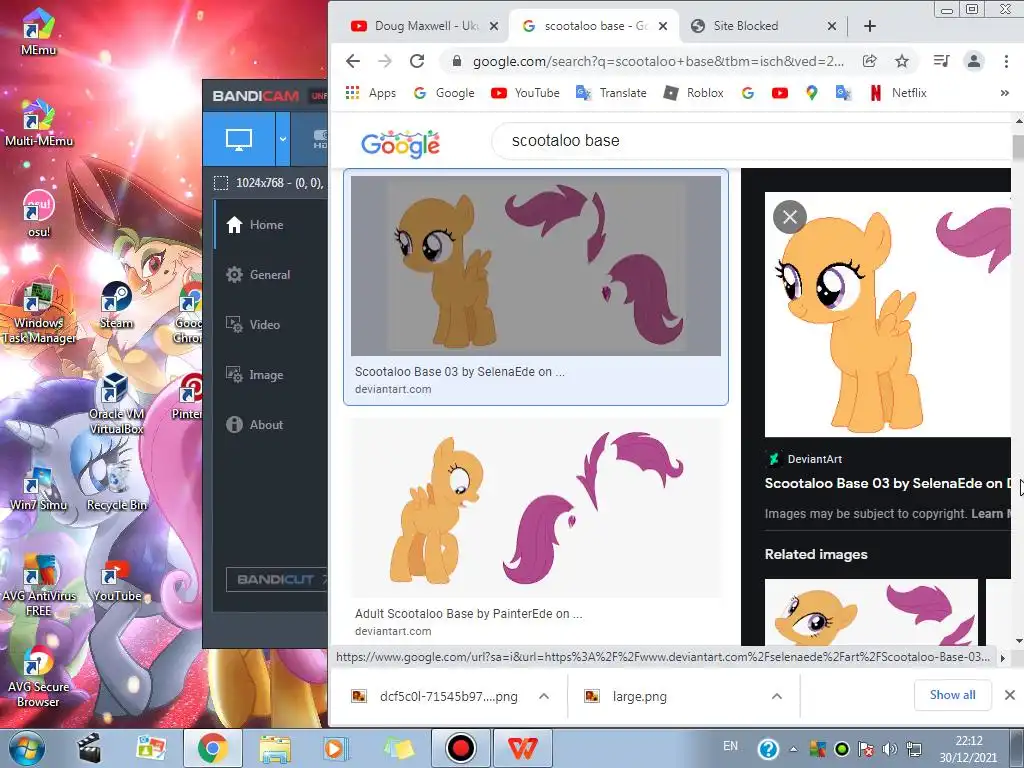Open Bandicam Image settings
Screen dimensions: 1024x768
click(254, 375)
